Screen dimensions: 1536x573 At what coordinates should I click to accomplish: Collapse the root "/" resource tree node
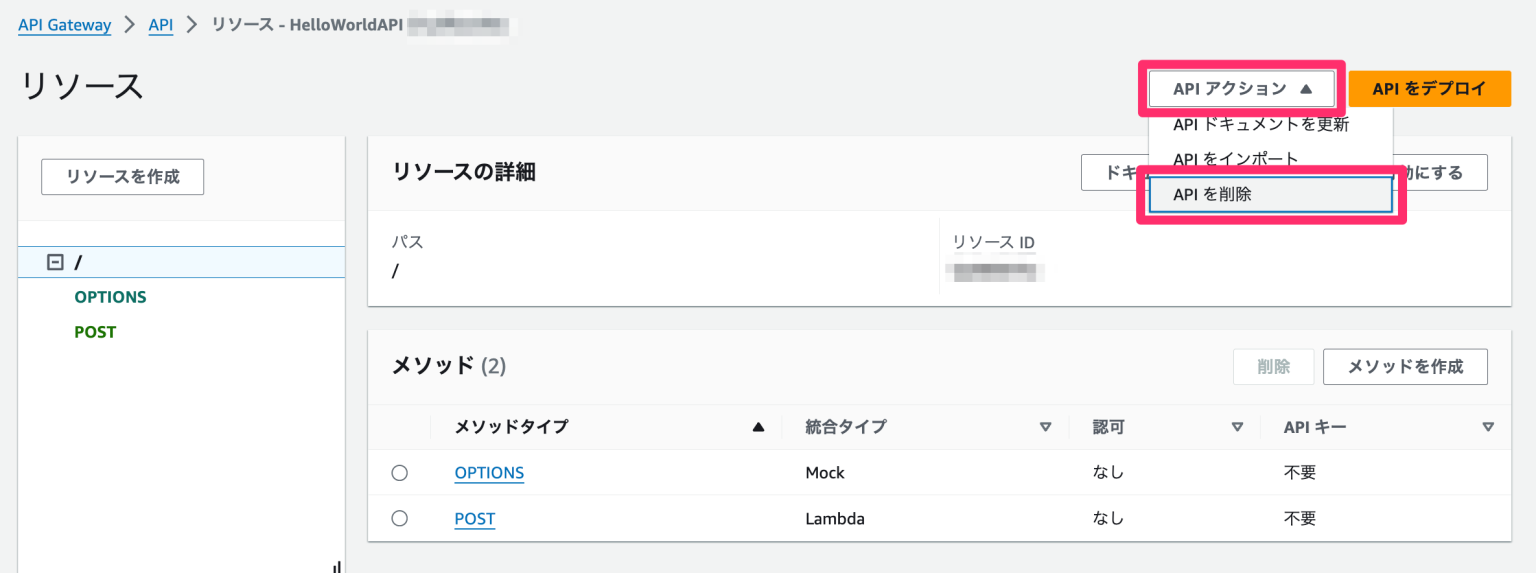56,262
